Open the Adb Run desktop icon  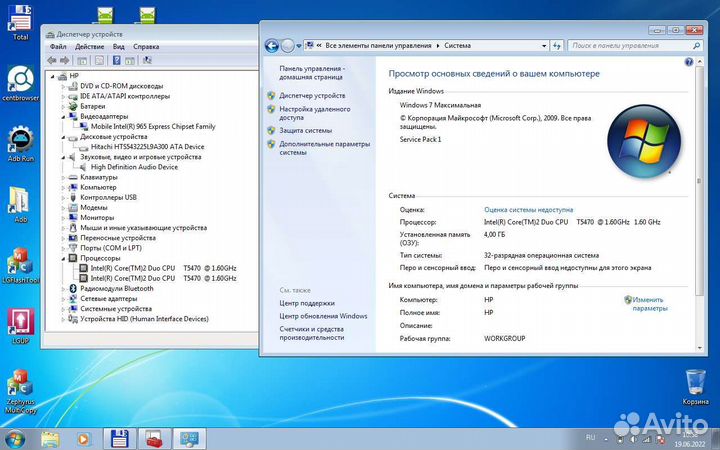click(20, 143)
